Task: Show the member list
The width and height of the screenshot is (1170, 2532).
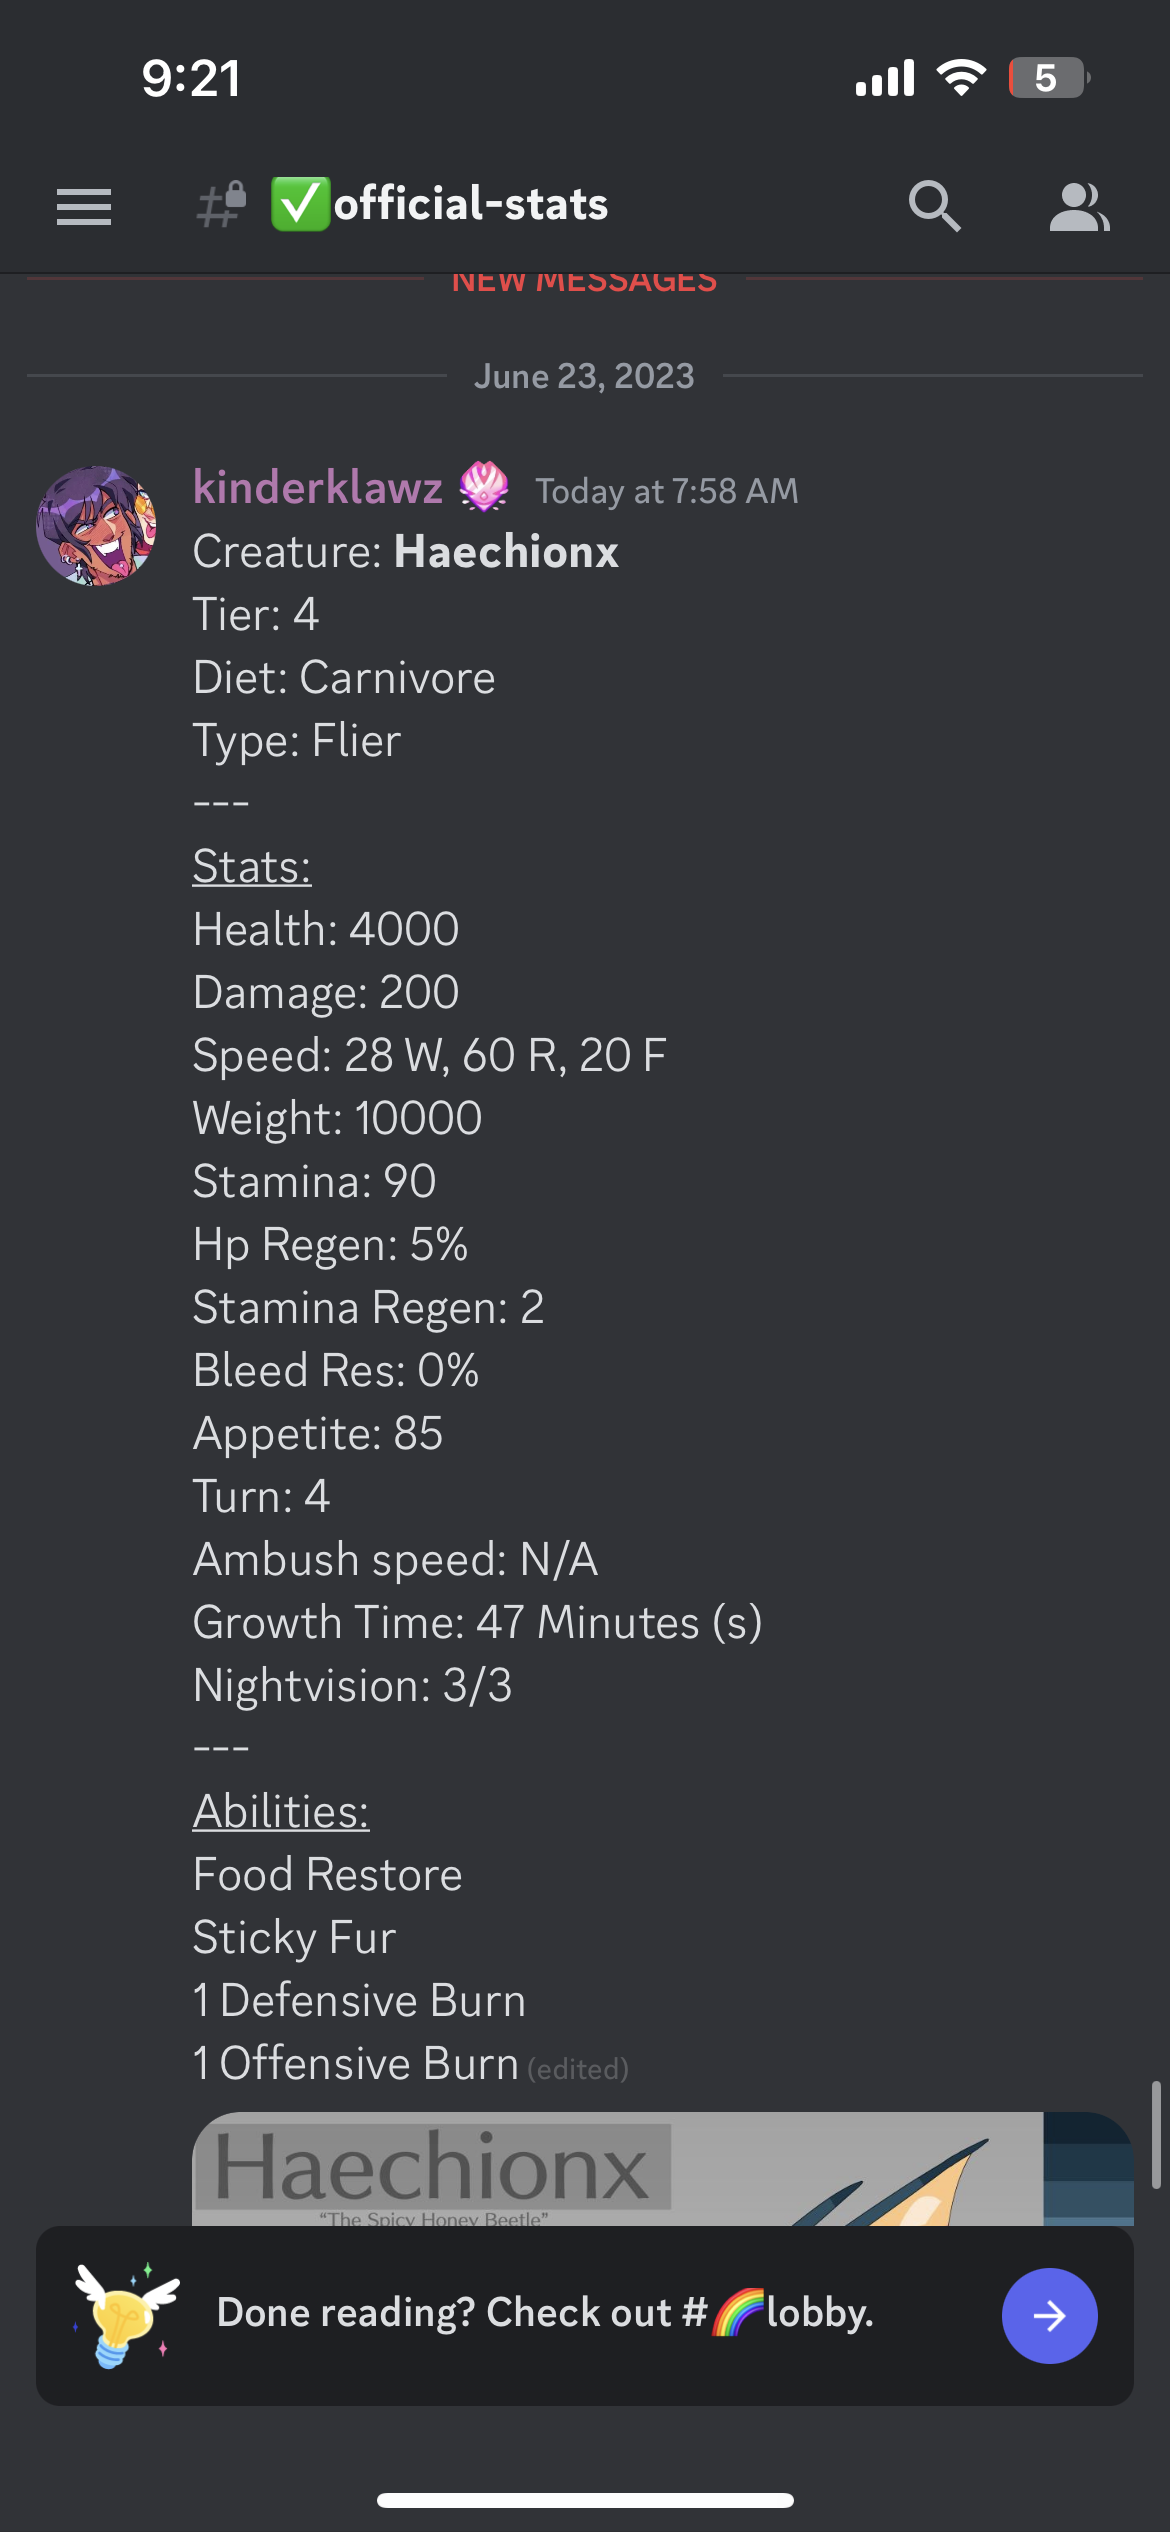Action: point(1081,205)
